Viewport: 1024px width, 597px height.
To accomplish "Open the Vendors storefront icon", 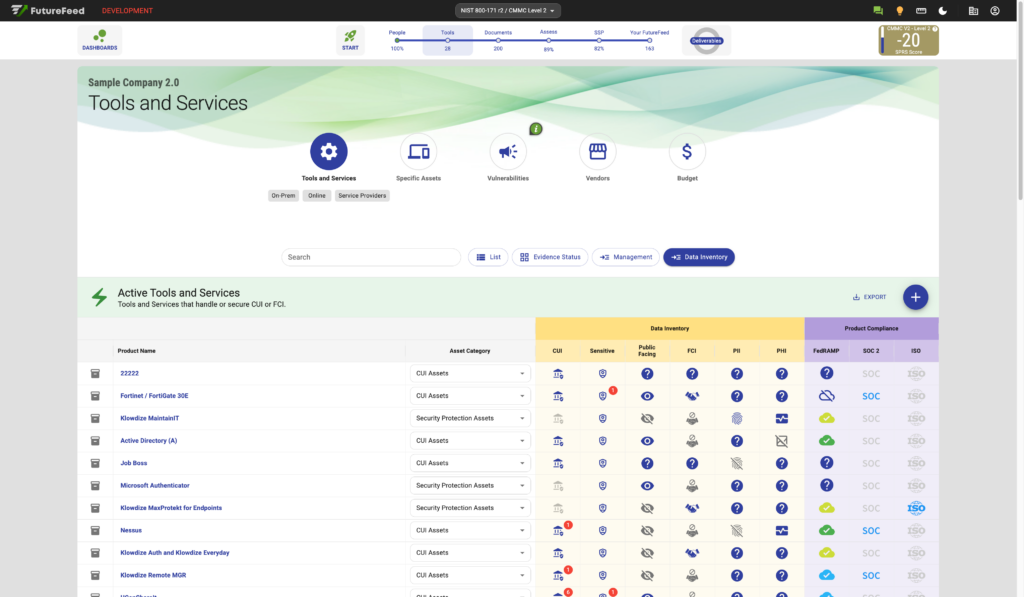I will coord(598,152).
